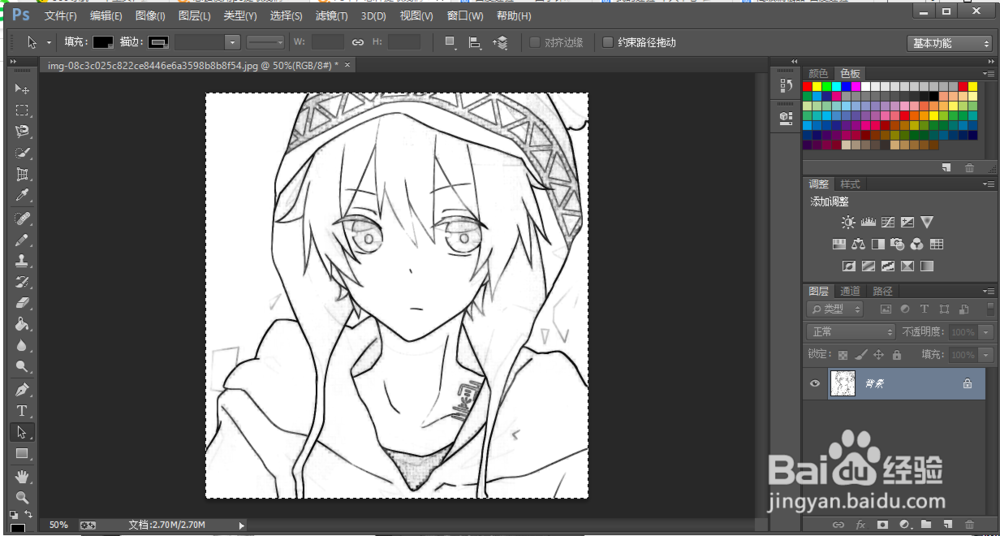
Task: Click the shape 填充 color swatch
Action: click(x=103, y=42)
